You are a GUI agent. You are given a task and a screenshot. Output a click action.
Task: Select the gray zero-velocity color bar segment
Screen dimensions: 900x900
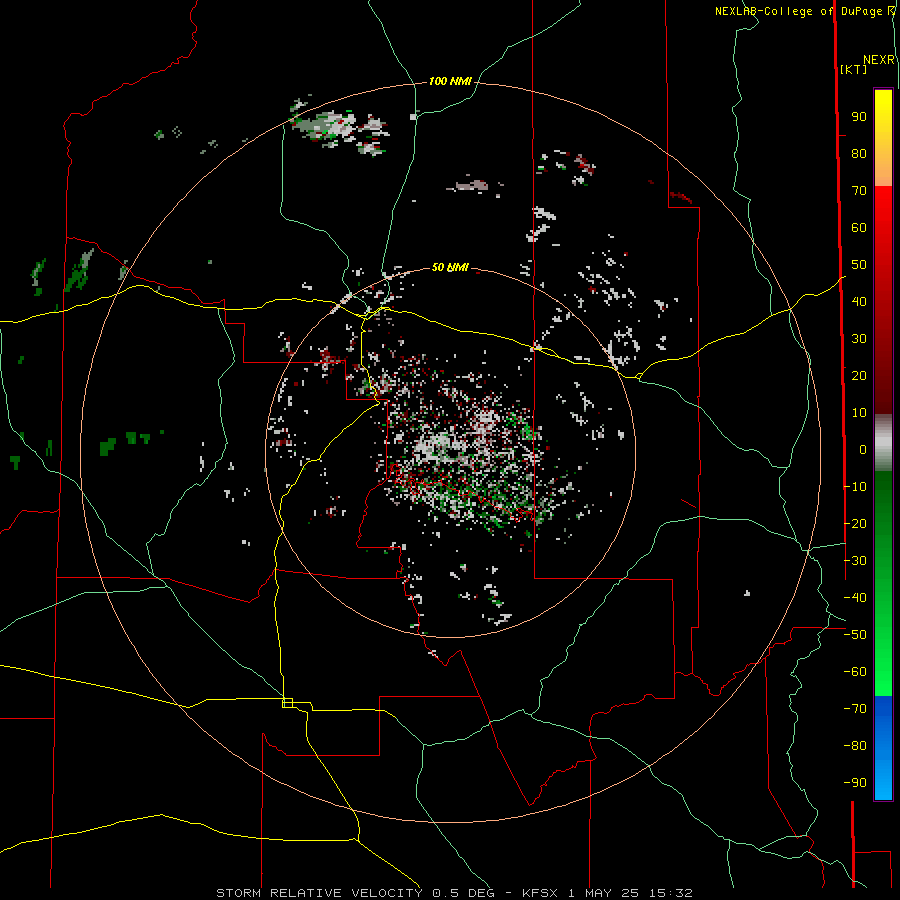pyautogui.click(x=883, y=443)
